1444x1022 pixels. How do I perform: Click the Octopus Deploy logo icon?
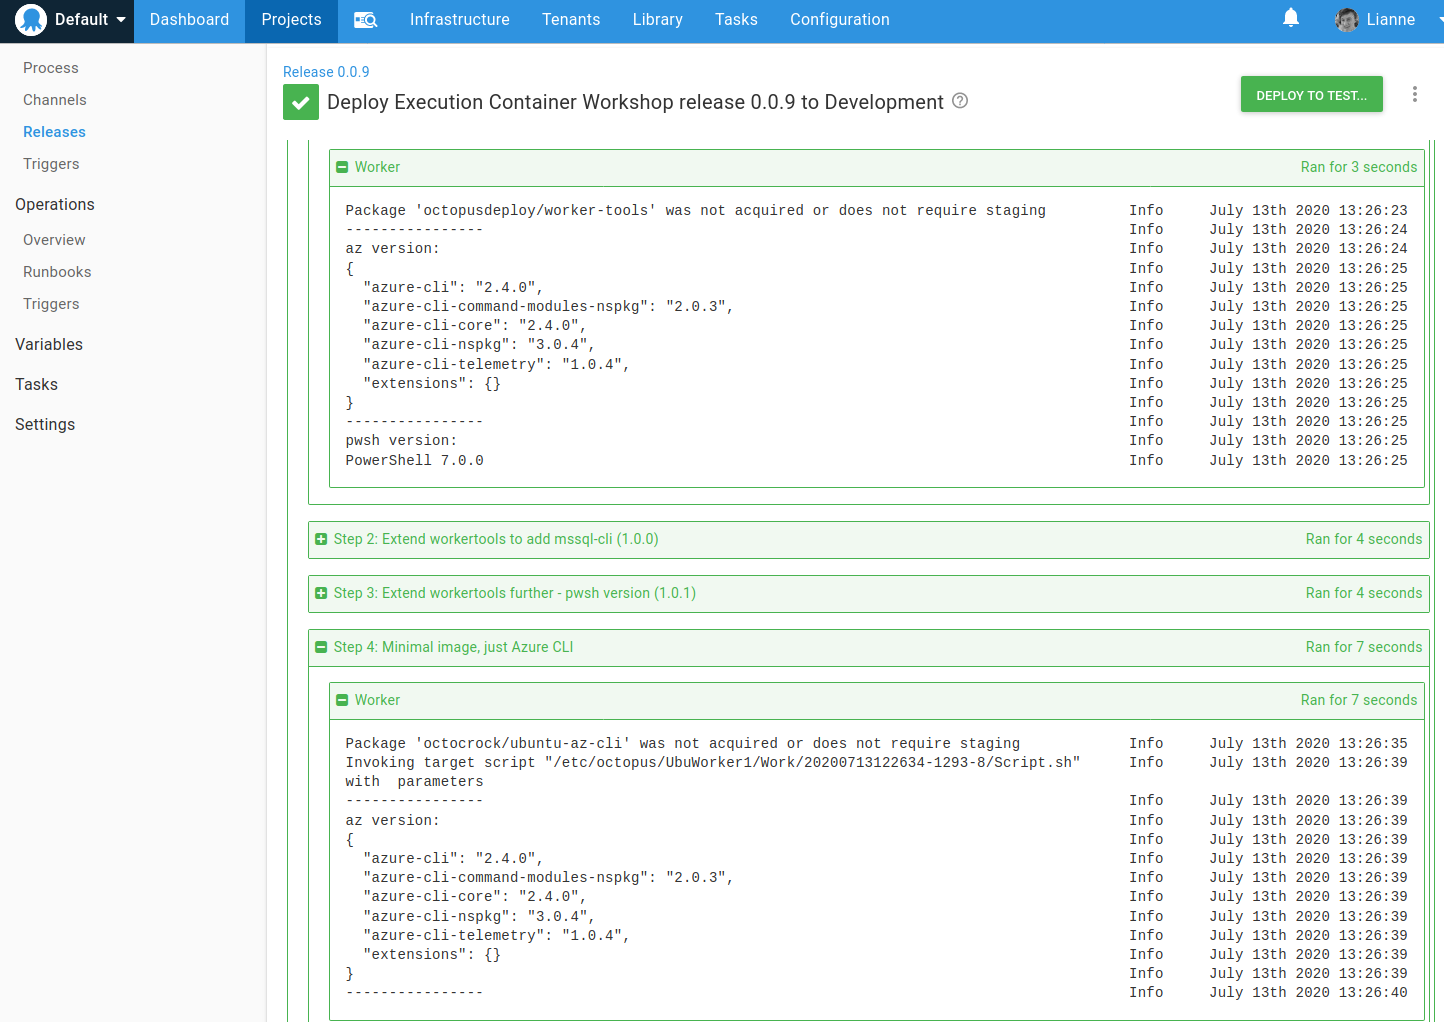coord(31,20)
